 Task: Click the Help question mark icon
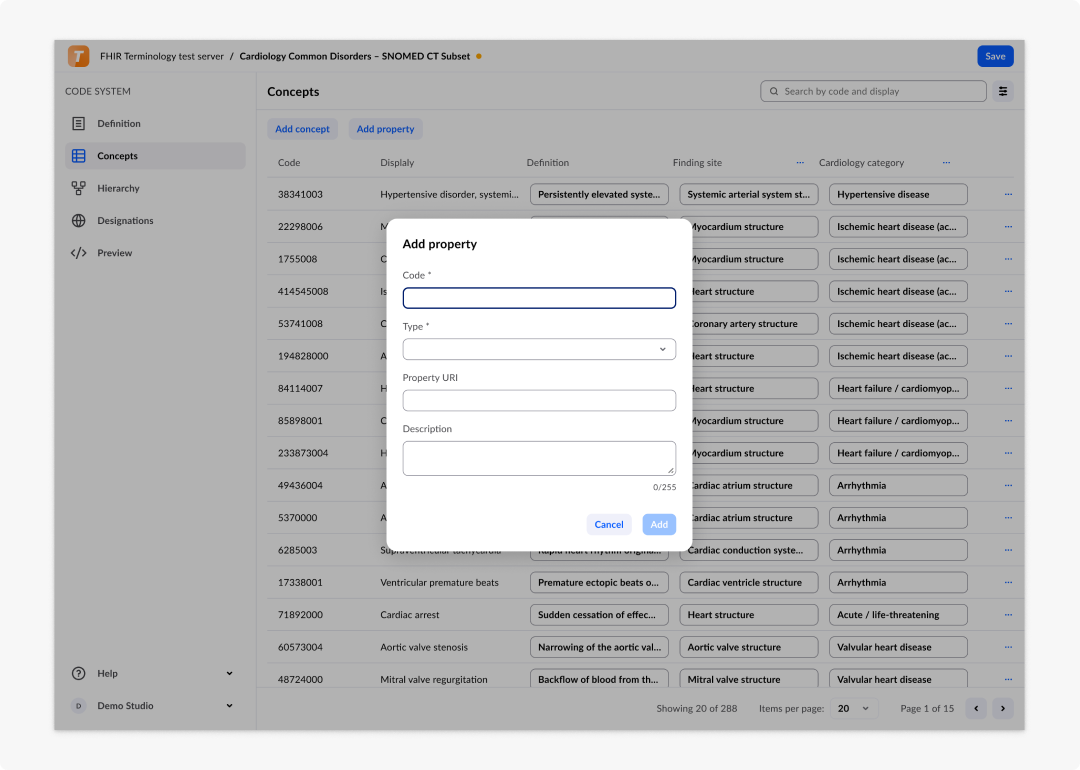pos(79,673)
